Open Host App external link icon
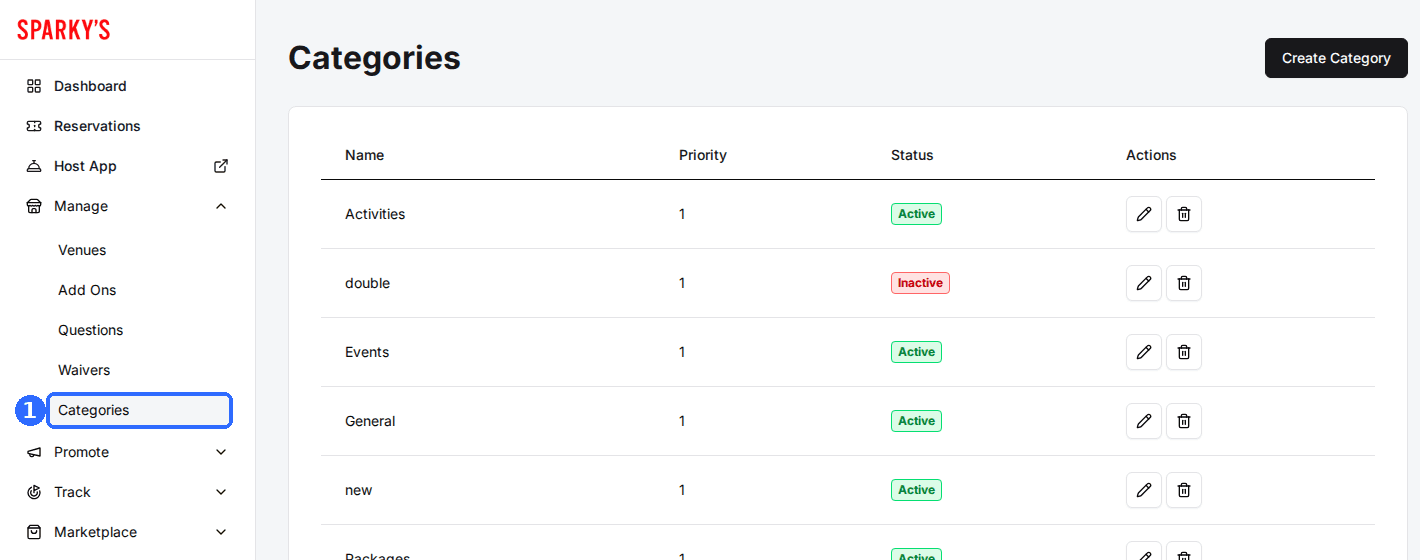Image resolution: width=1420 pixels, height=560 pixels. click(x=221, y=166)
